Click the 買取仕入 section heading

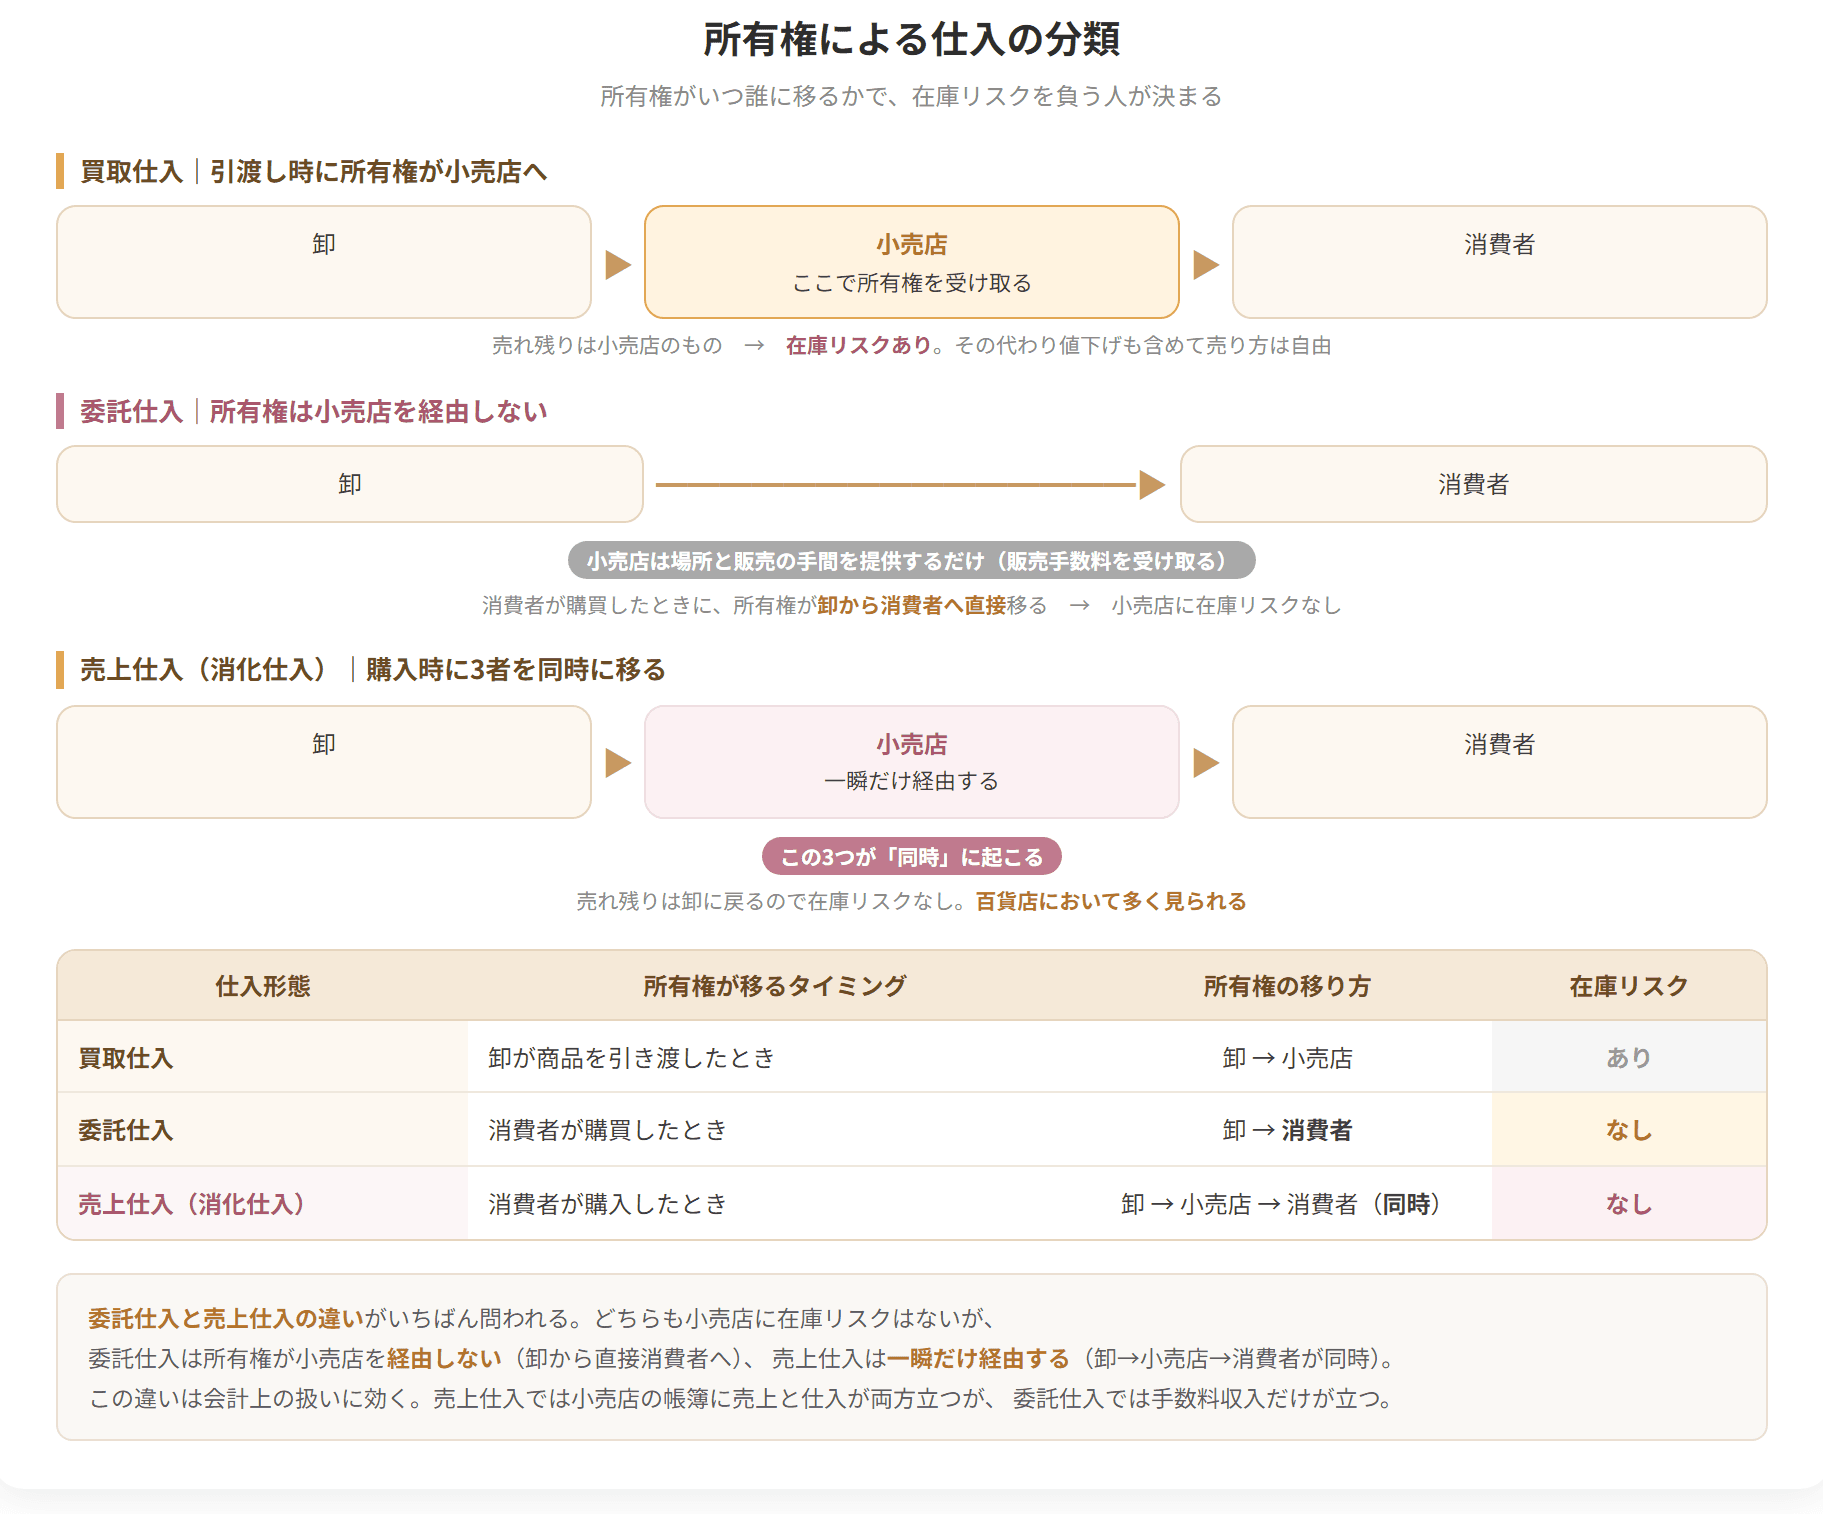click(x=313, y=172)
